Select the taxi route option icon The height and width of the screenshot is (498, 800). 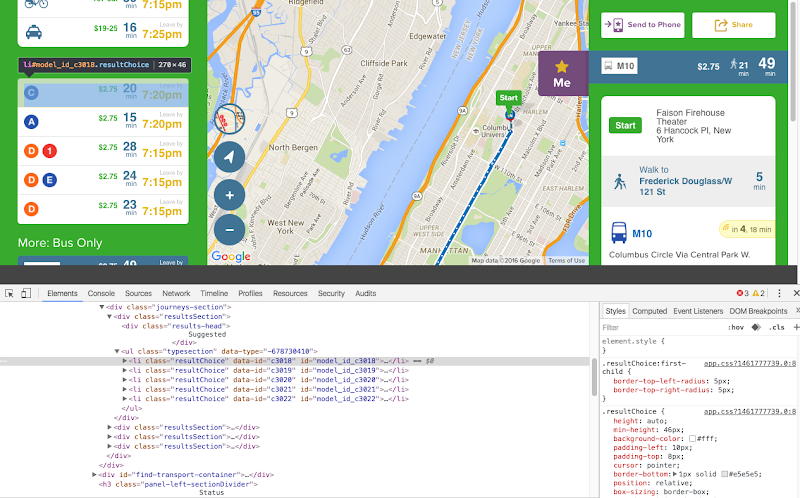tap(34, 33)
